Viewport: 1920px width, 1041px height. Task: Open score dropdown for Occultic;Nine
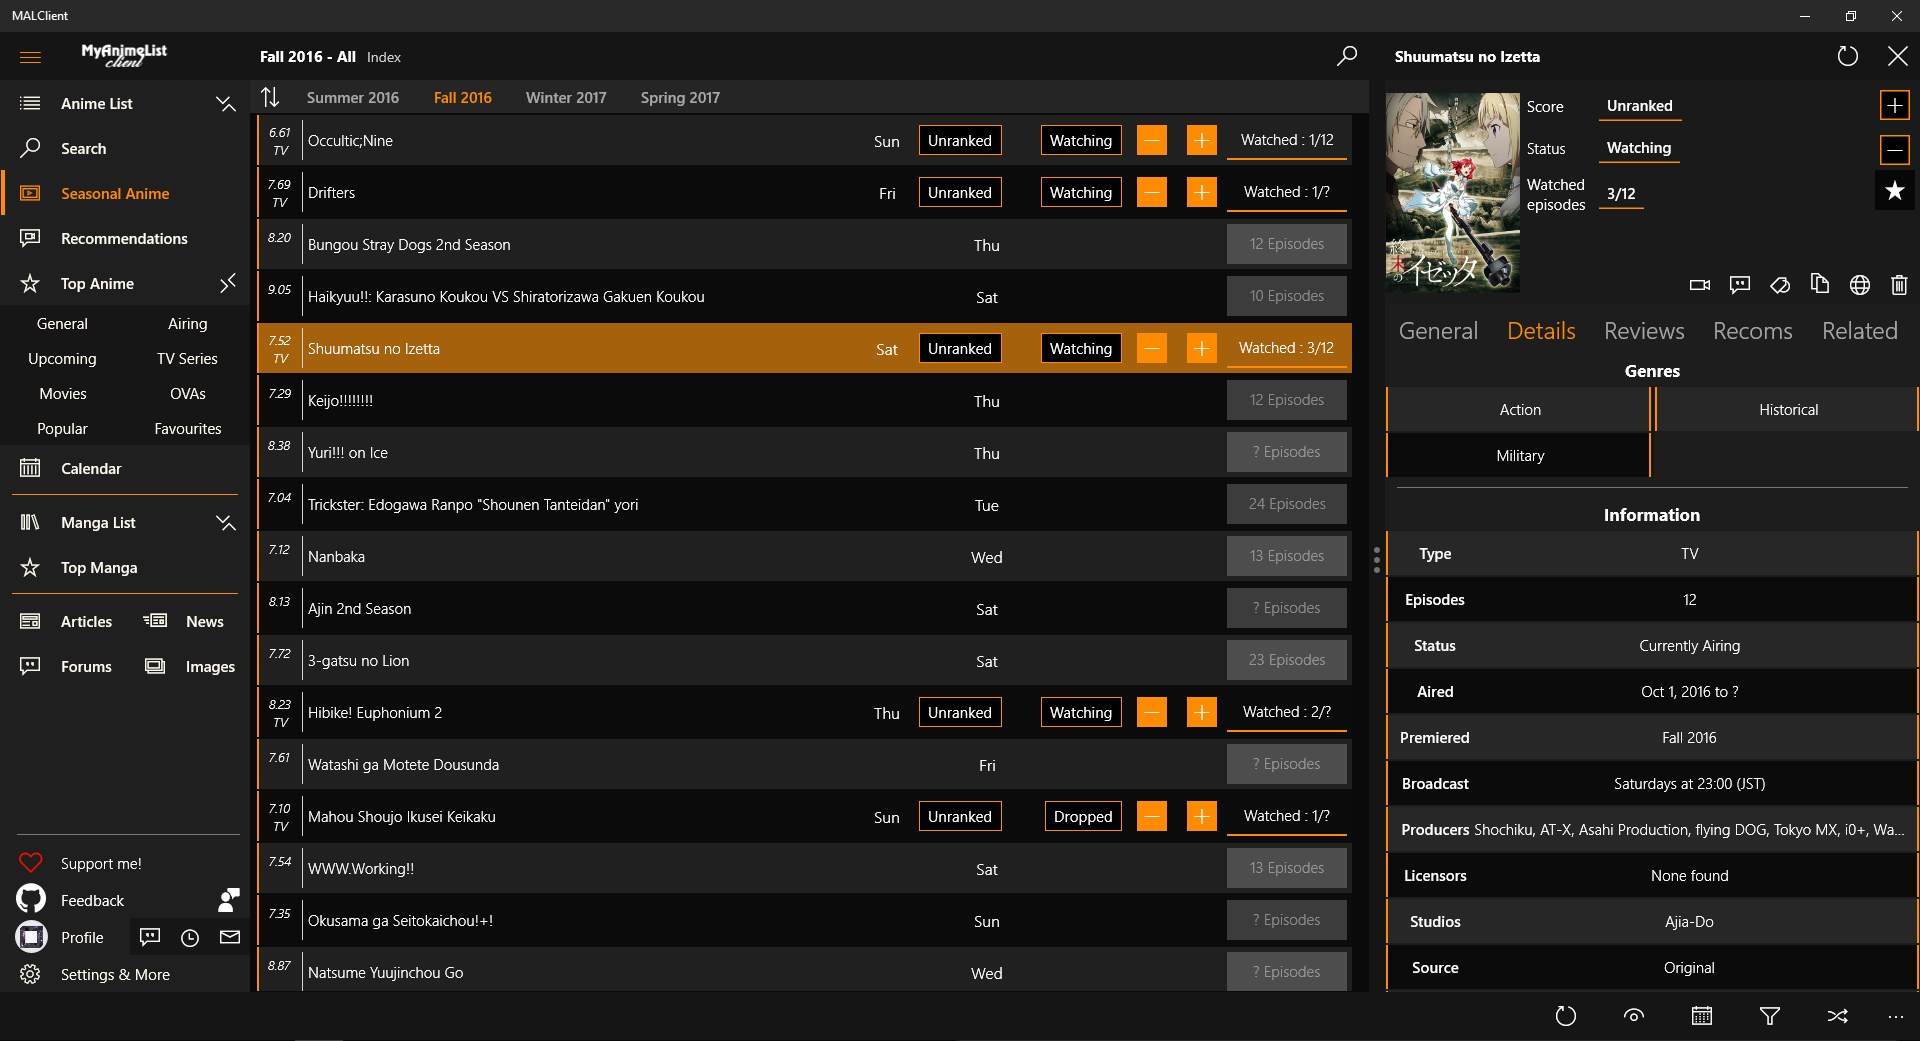point(960,141)
